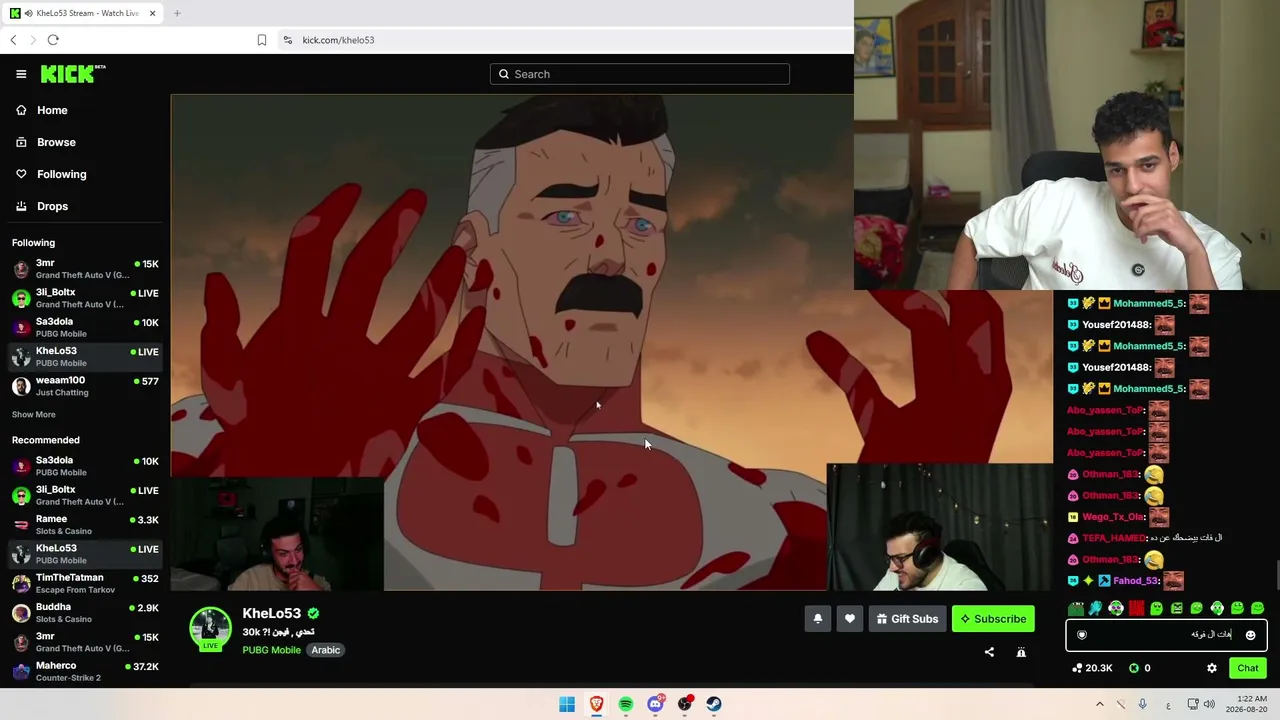Click the Kick logo
This screenshot has height=720, width=1280.
click(x=73, y=74)
